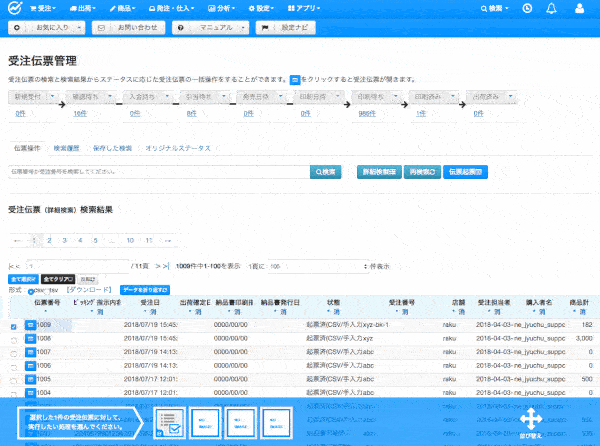Open slip icon for order 1007

[x=30, y=352]
